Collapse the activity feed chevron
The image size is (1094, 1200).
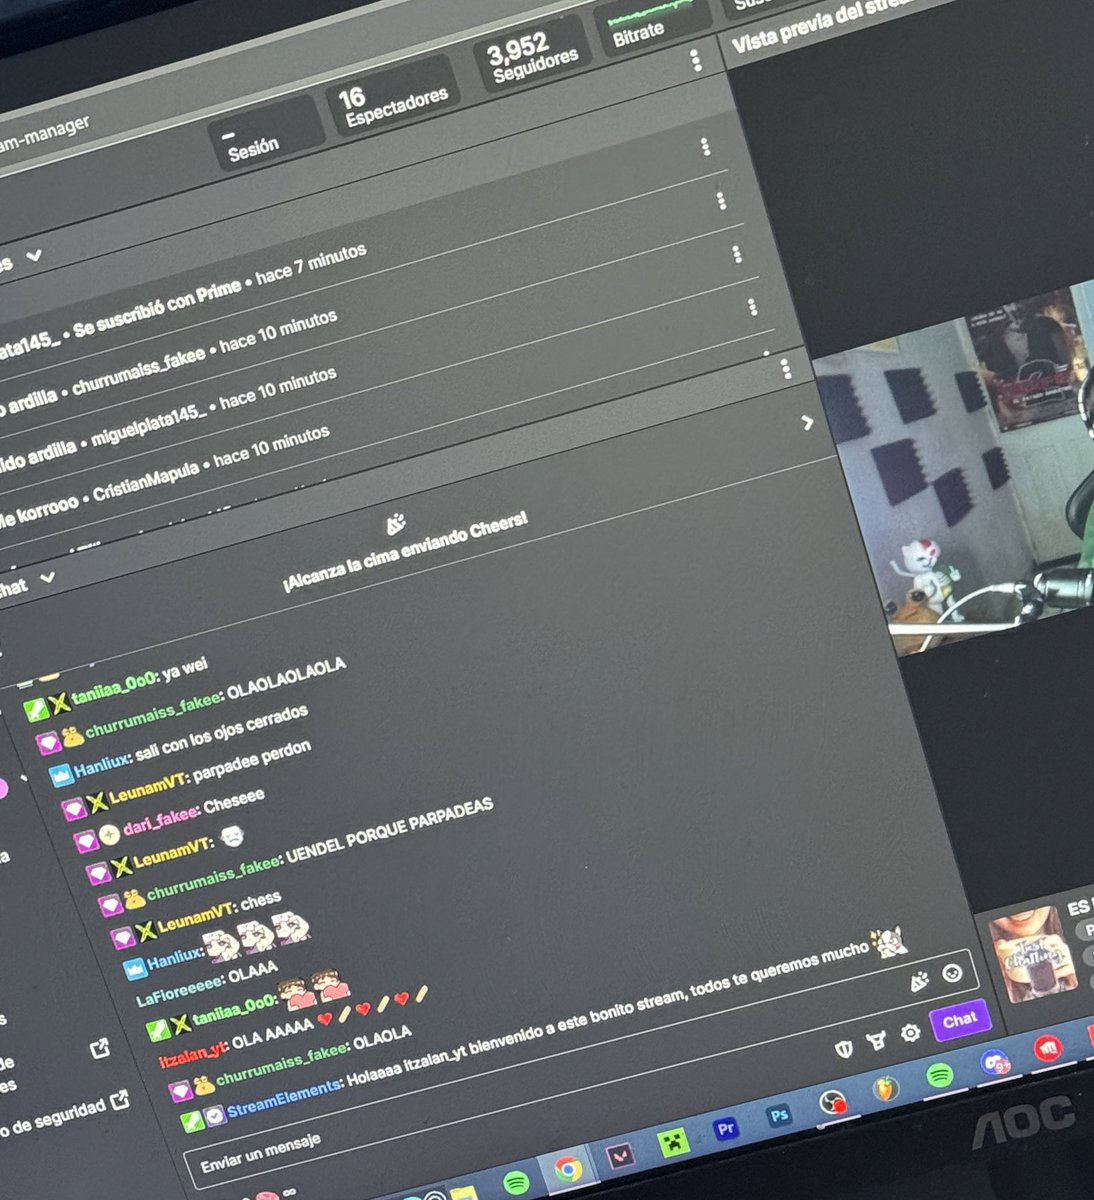[x=34, y=256]
